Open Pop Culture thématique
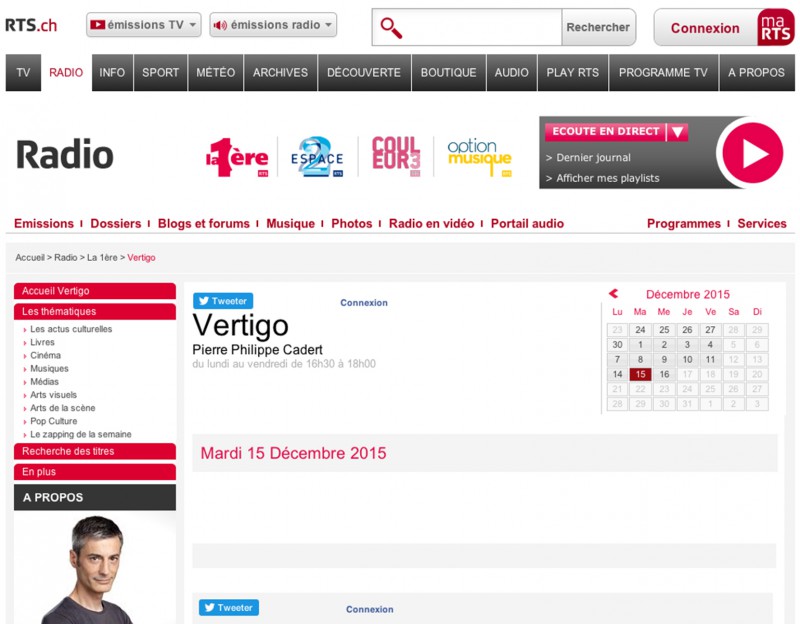 pos(54,421)
